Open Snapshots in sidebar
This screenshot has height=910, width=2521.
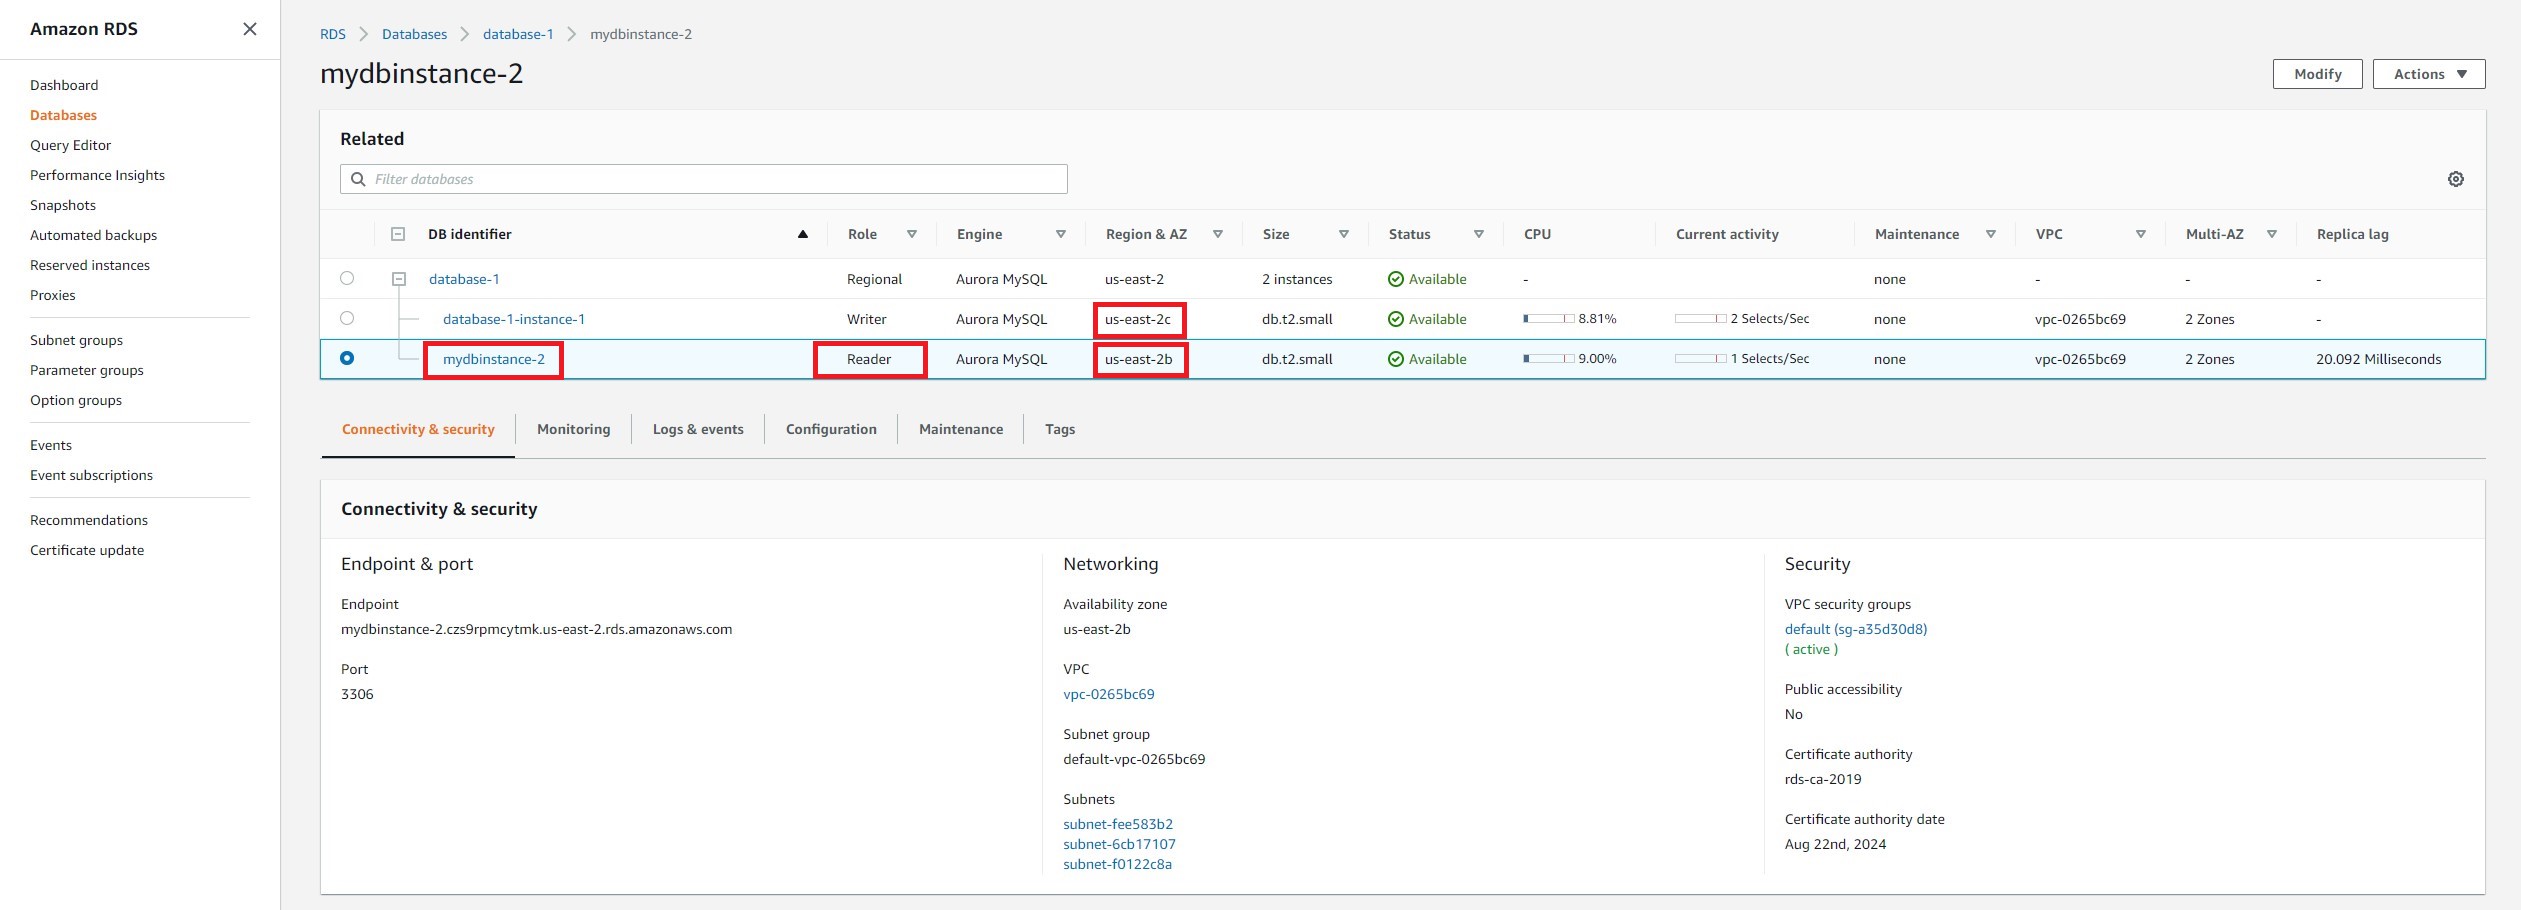pos(63,205)
